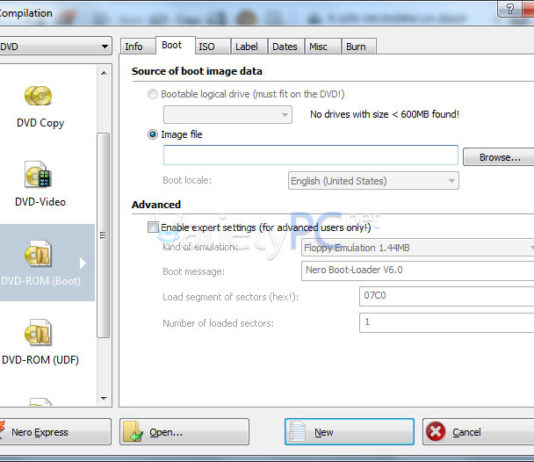534x462 pixels.
Task: Click the 'No drives with size < 600MB found!' text
Action: point(384,114)
